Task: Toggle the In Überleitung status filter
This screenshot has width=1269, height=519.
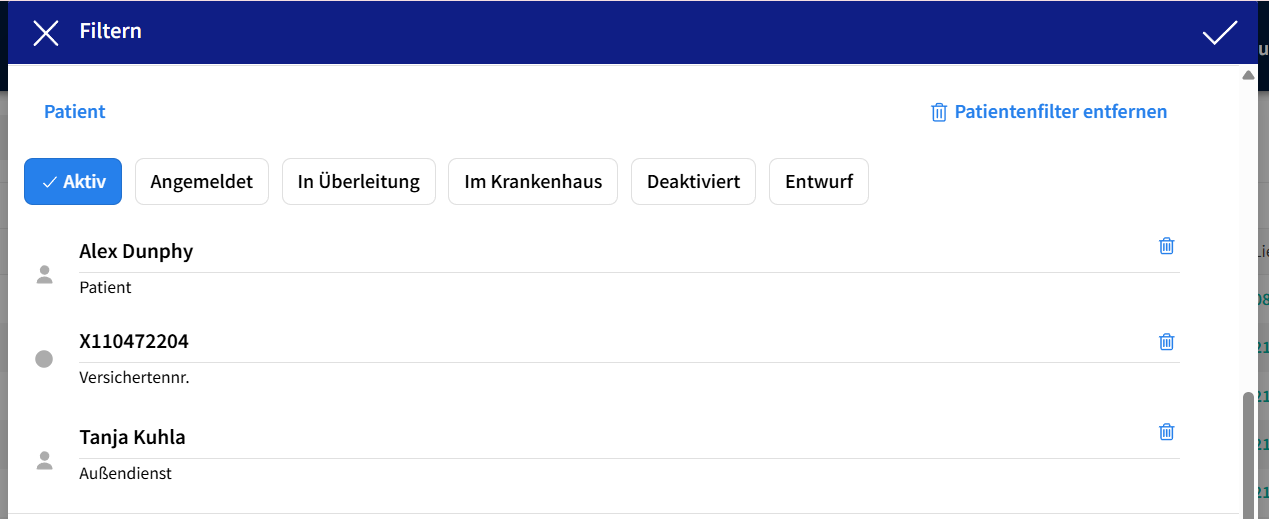Action: coord(359,182)
